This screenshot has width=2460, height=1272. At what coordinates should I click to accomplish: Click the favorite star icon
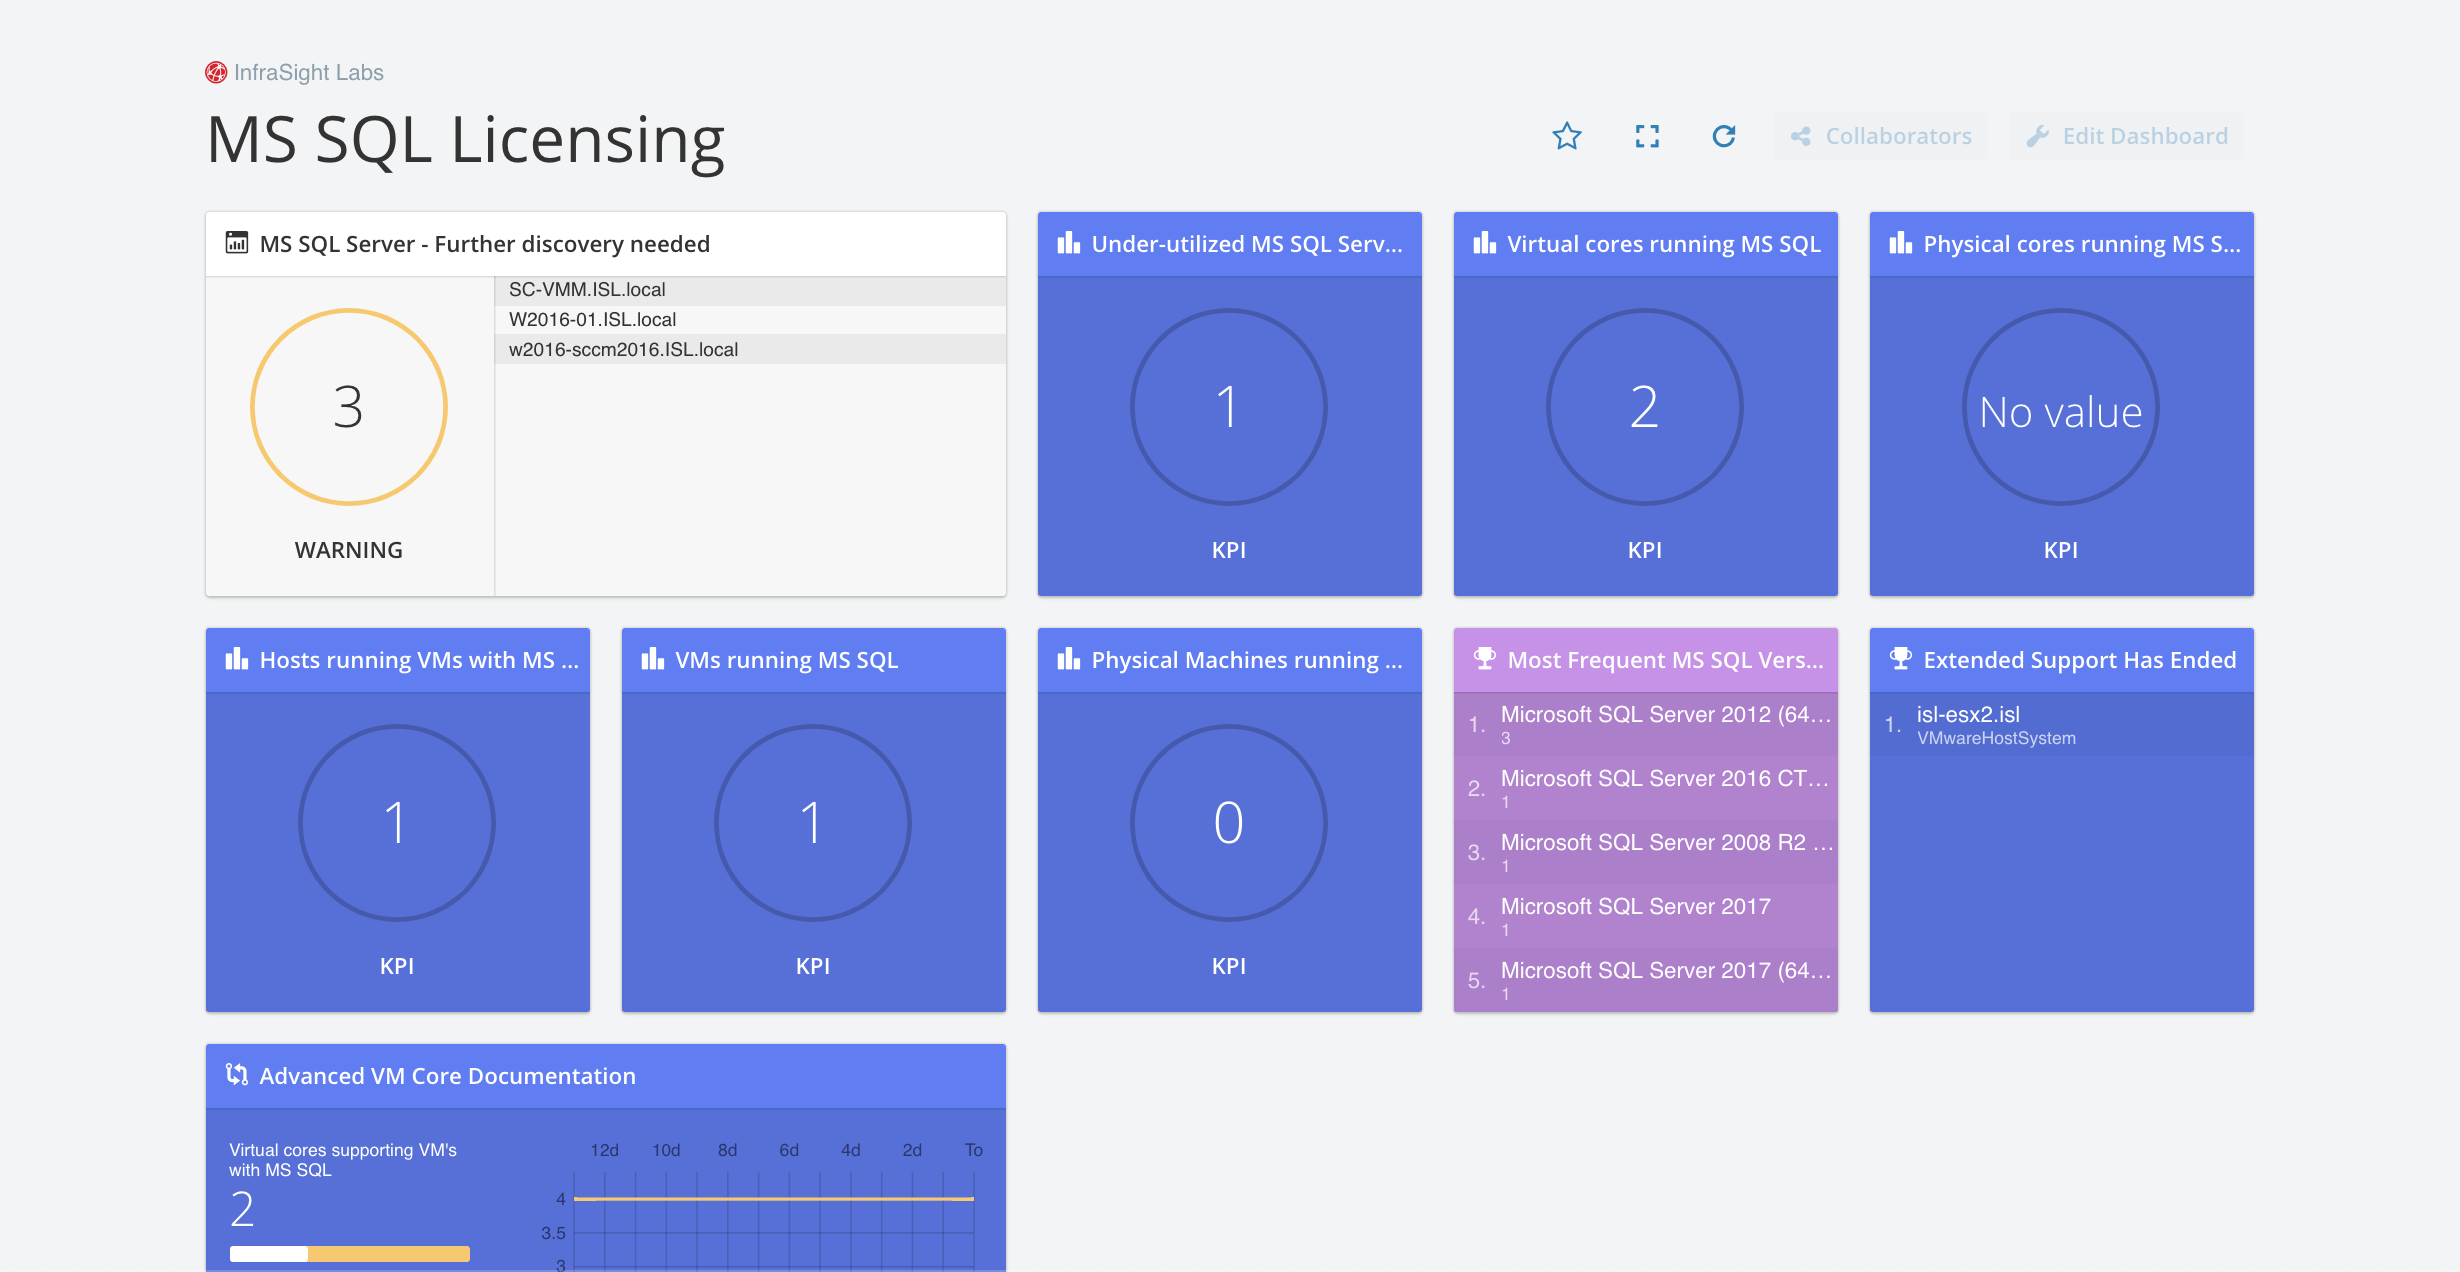point(1567,136)
